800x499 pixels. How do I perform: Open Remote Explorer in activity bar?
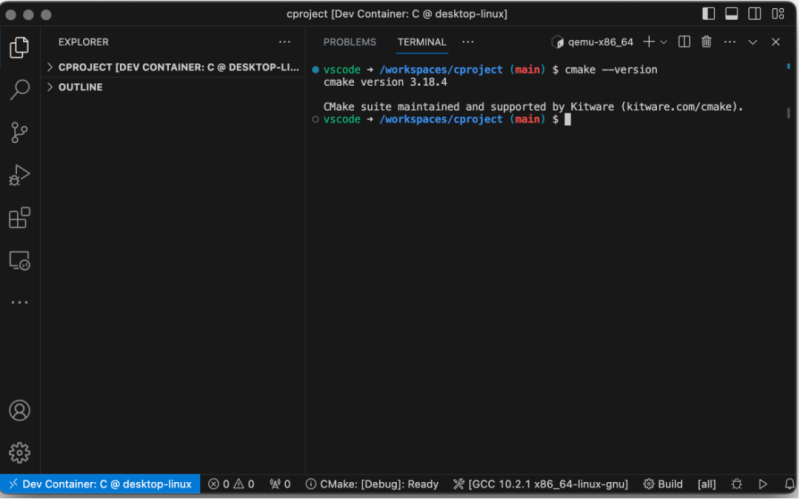coord(19,261)
